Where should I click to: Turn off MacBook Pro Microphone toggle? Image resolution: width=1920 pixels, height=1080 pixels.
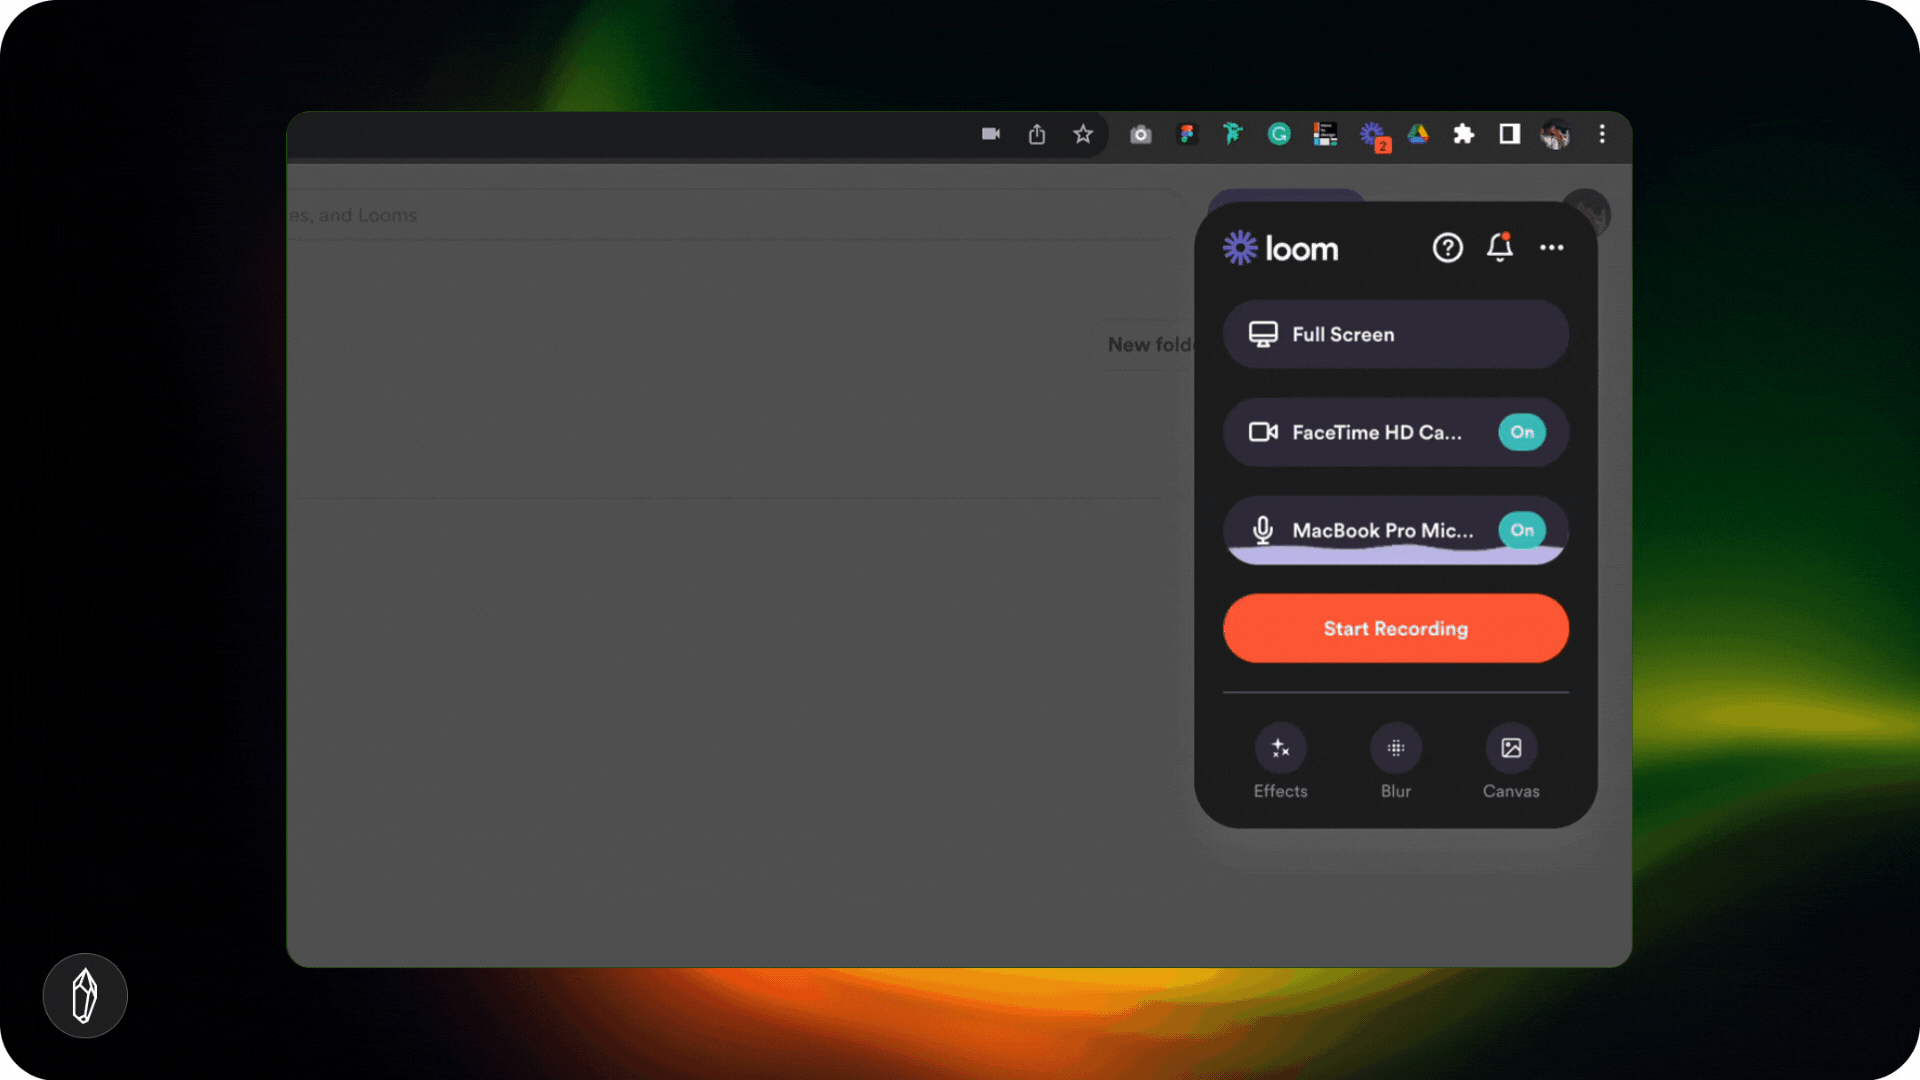(1521, 530)
